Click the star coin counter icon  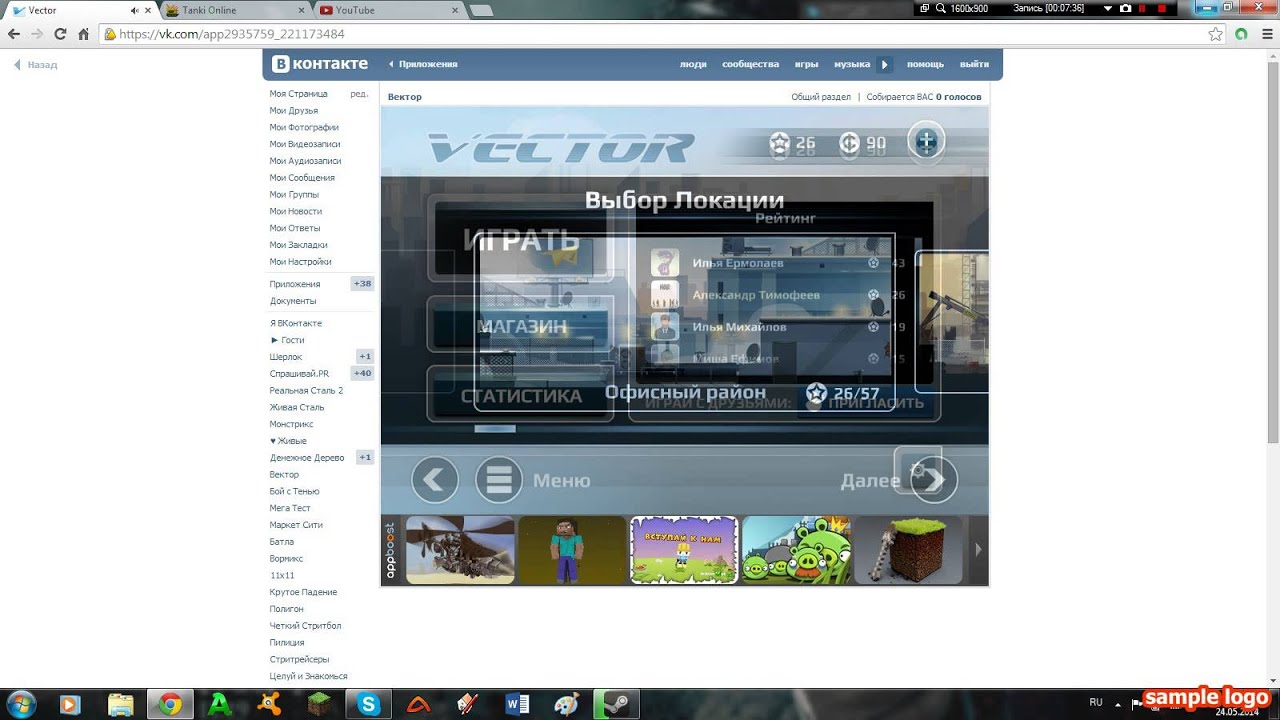[x=780, y=144]
